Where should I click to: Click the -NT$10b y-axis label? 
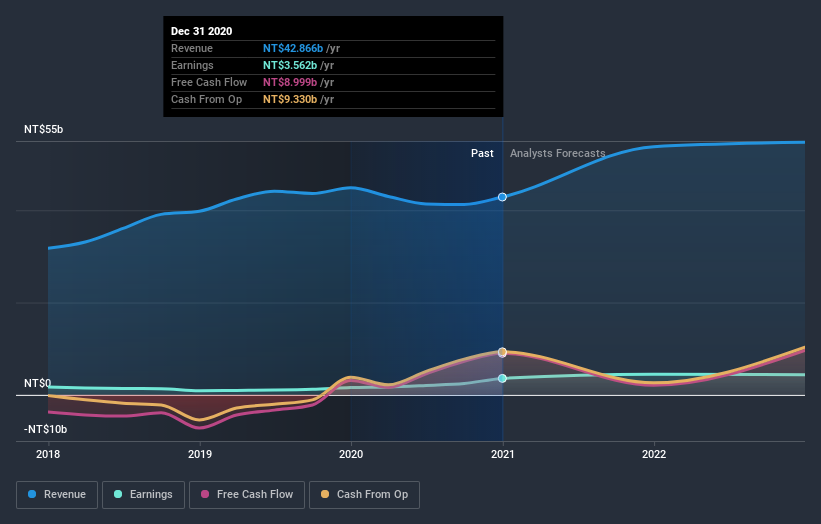click(x=46, y=429)
